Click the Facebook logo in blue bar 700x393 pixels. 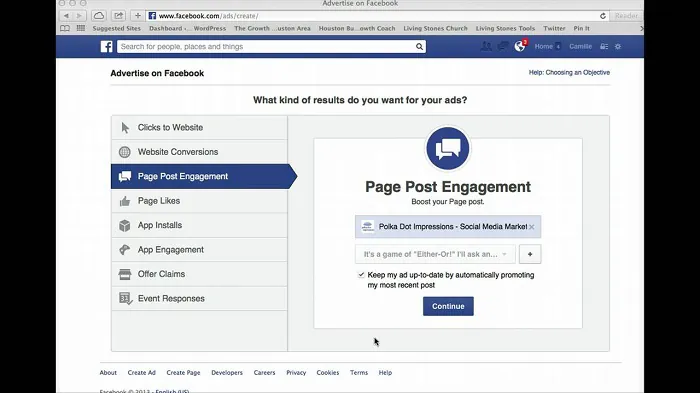107,46
